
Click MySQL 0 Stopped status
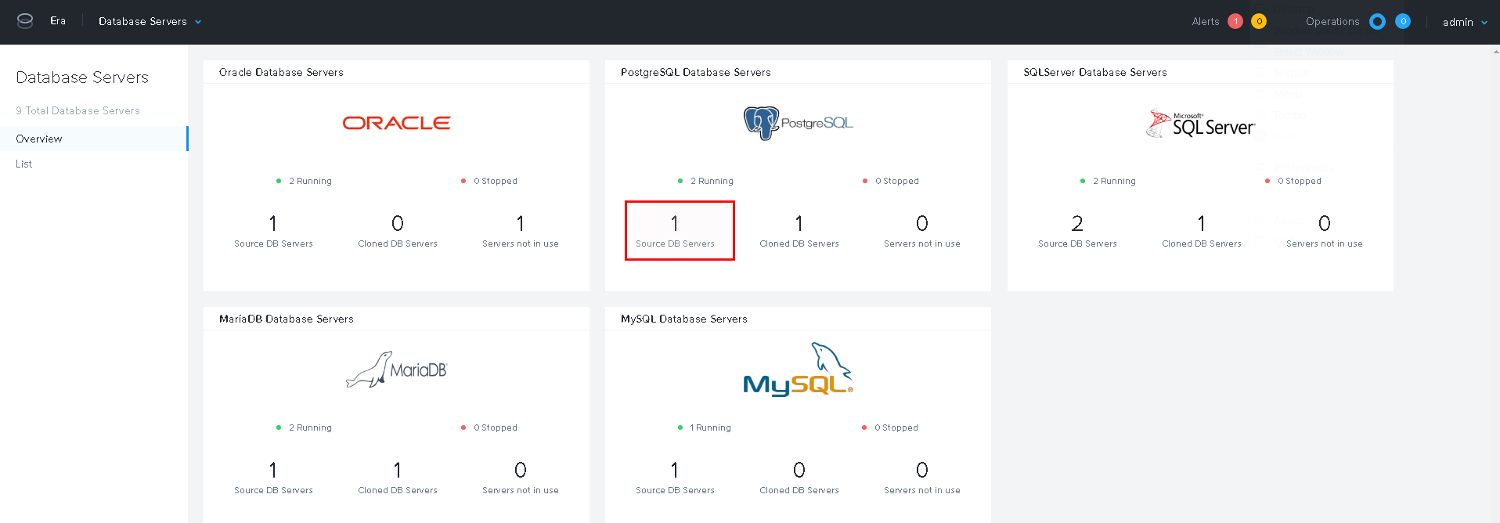[x=891, y=428]
